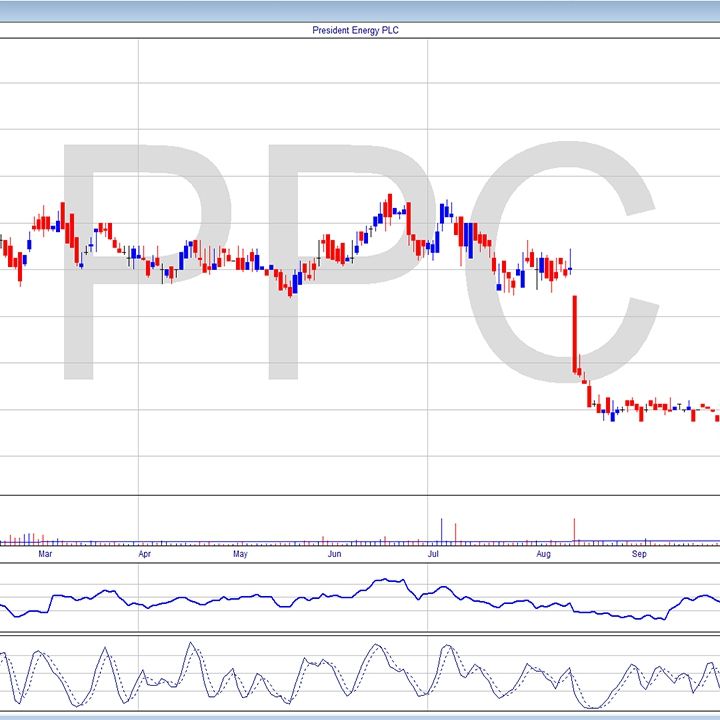This screenshot has height=720, width=720.
Task: Click the large letter C in PPC watermark
Action: pos(575,260)
